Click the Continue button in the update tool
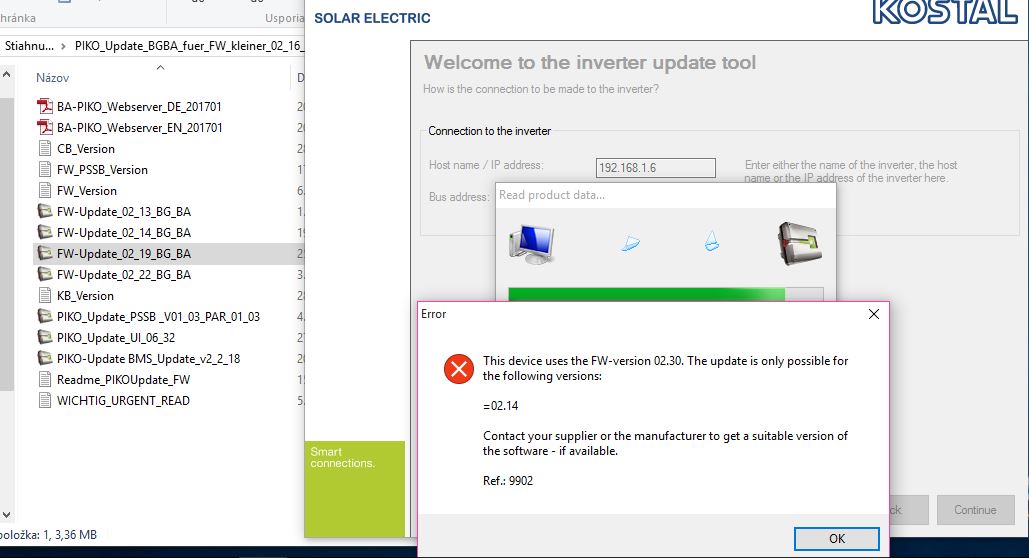The width and height of the screenshot is (1029, 558). pyautogui.click(x=975, y=509)
